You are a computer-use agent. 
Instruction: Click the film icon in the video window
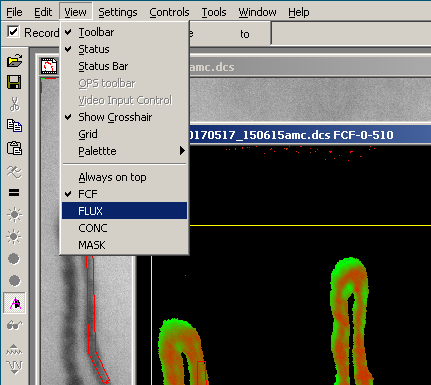pyautogui.click(x=49, y=66)
